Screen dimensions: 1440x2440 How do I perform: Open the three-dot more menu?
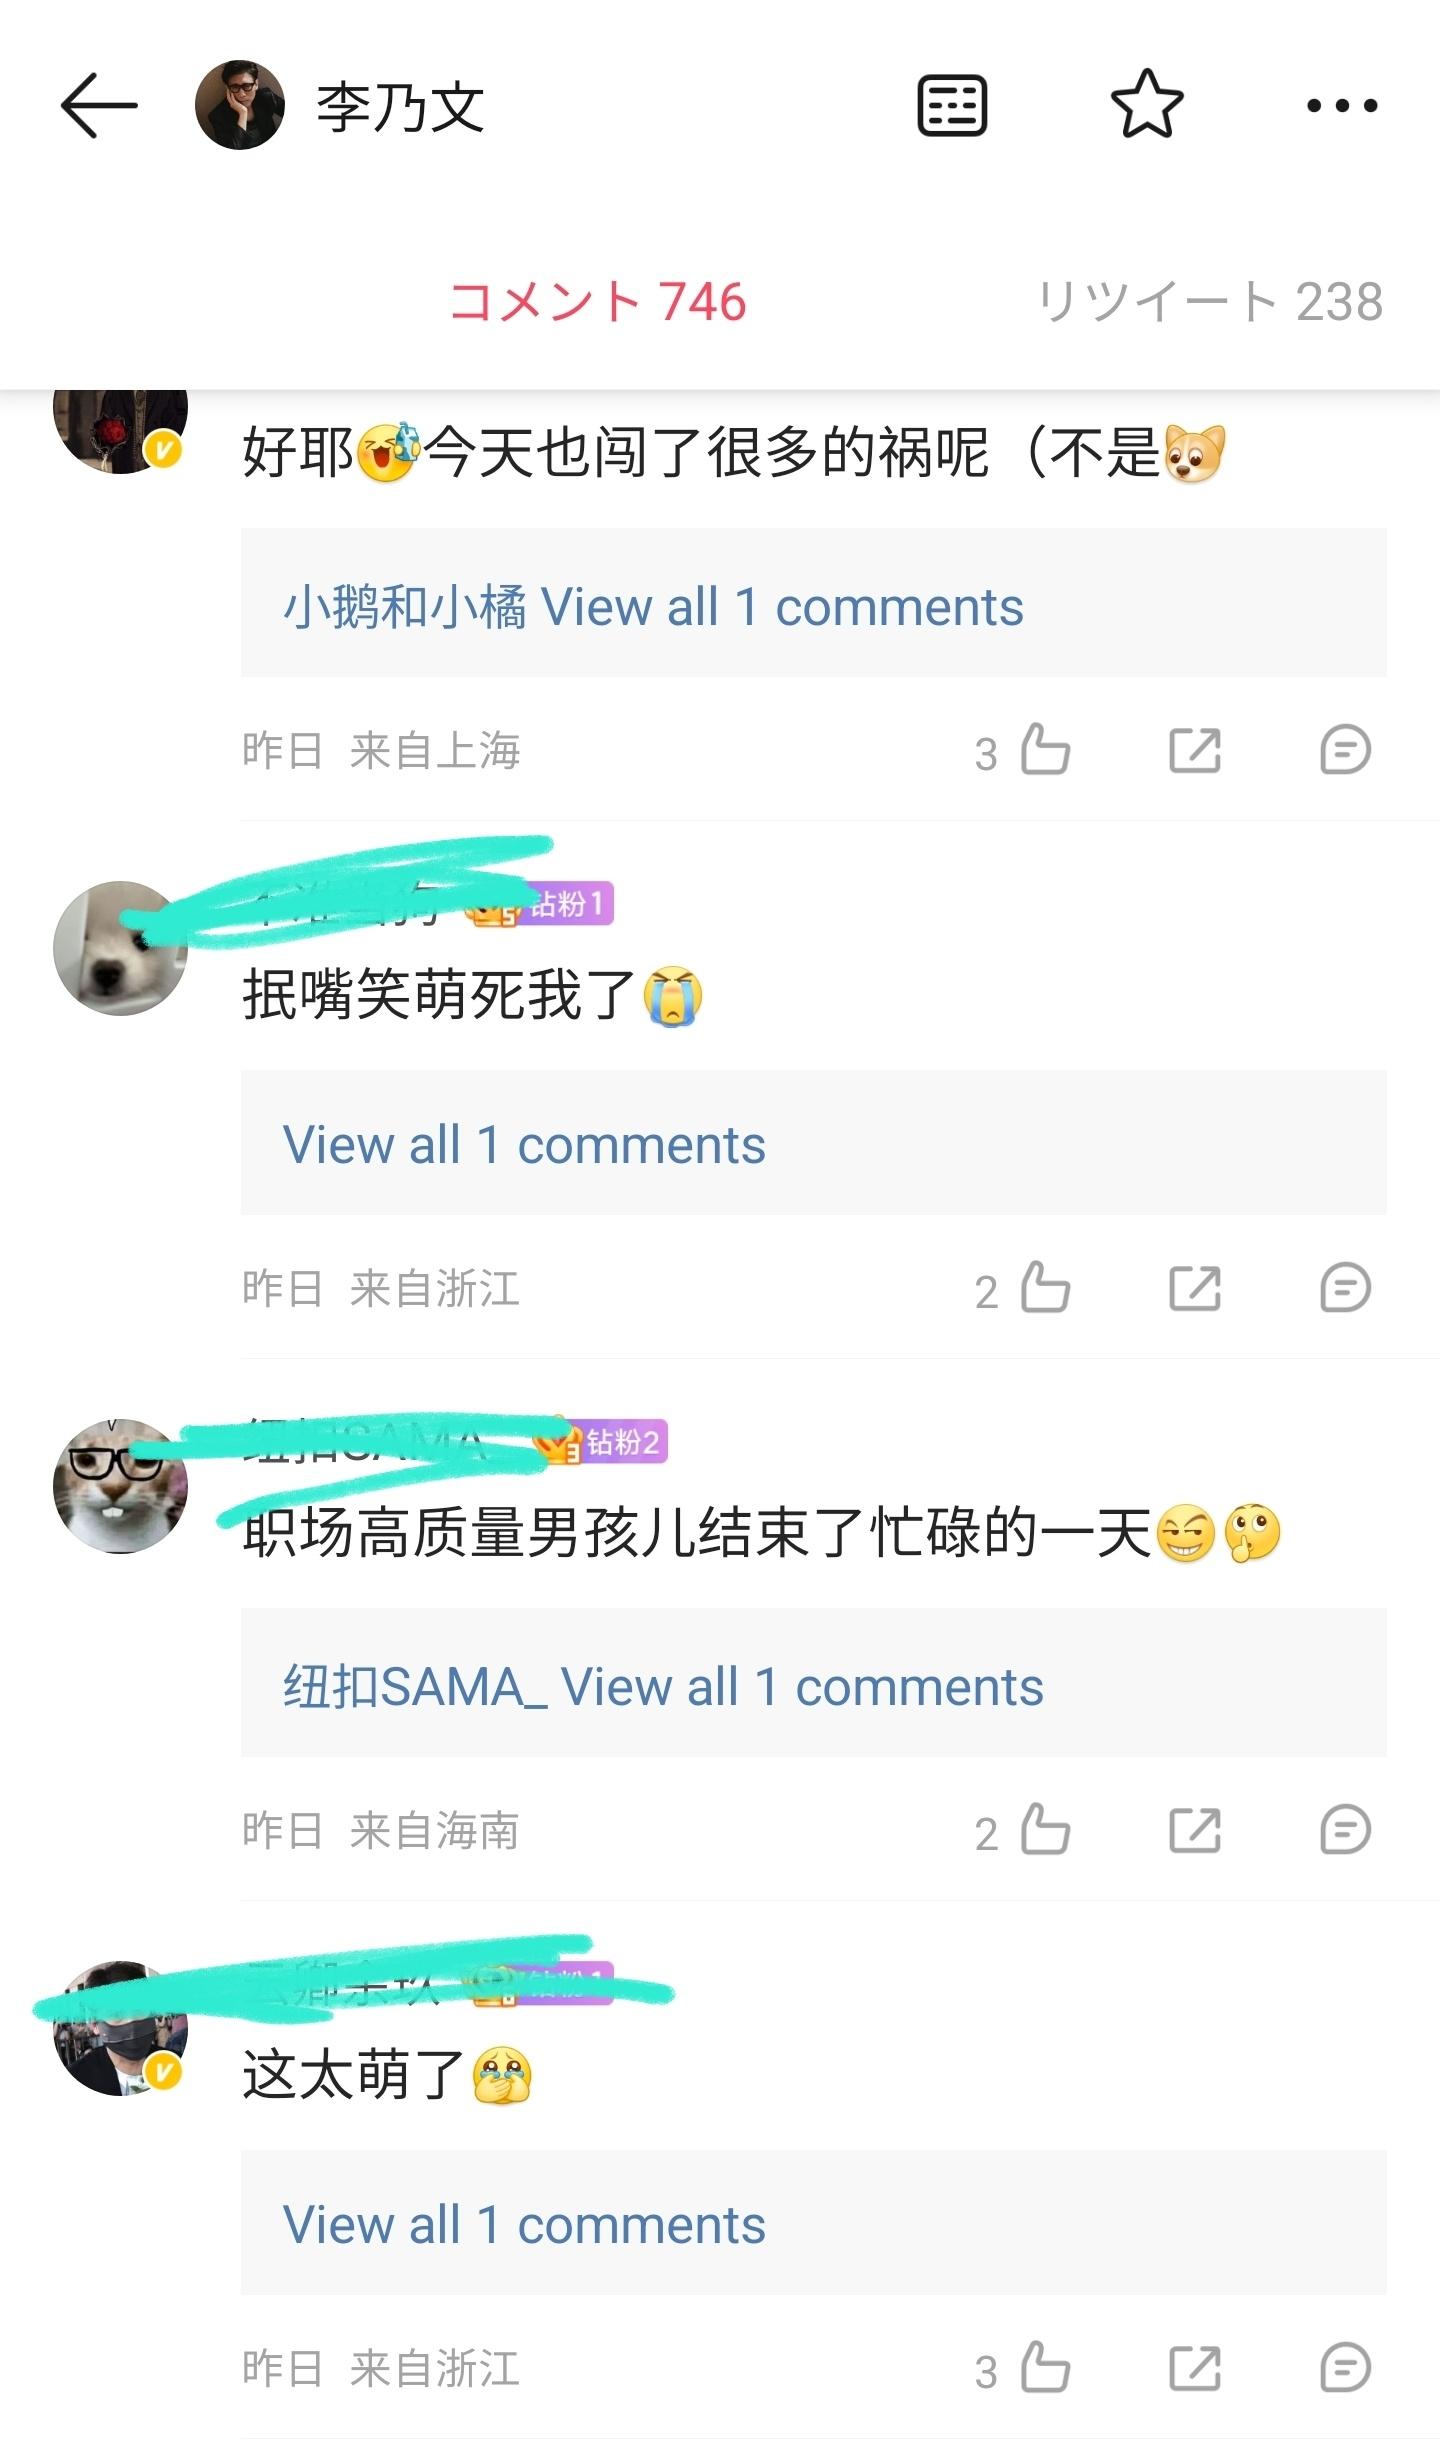(x=1342, y=105)
